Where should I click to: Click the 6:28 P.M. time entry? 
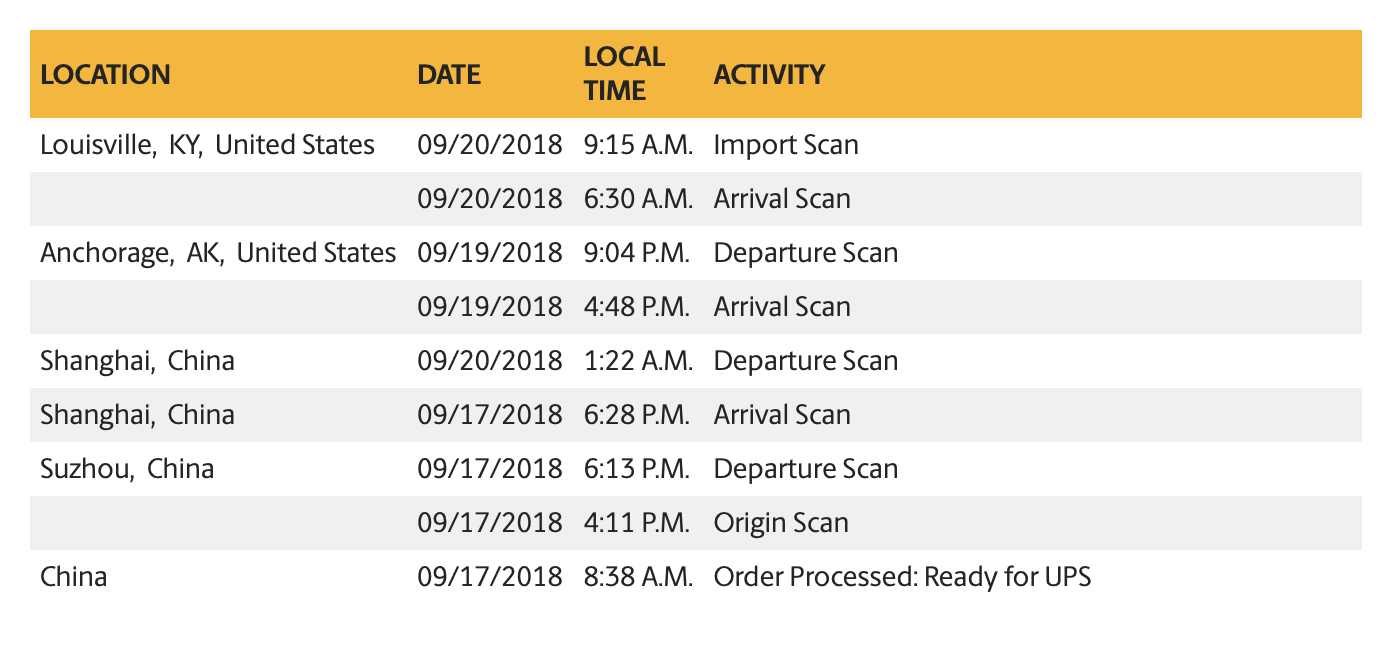pyautogui.click(x=637, y=415)
